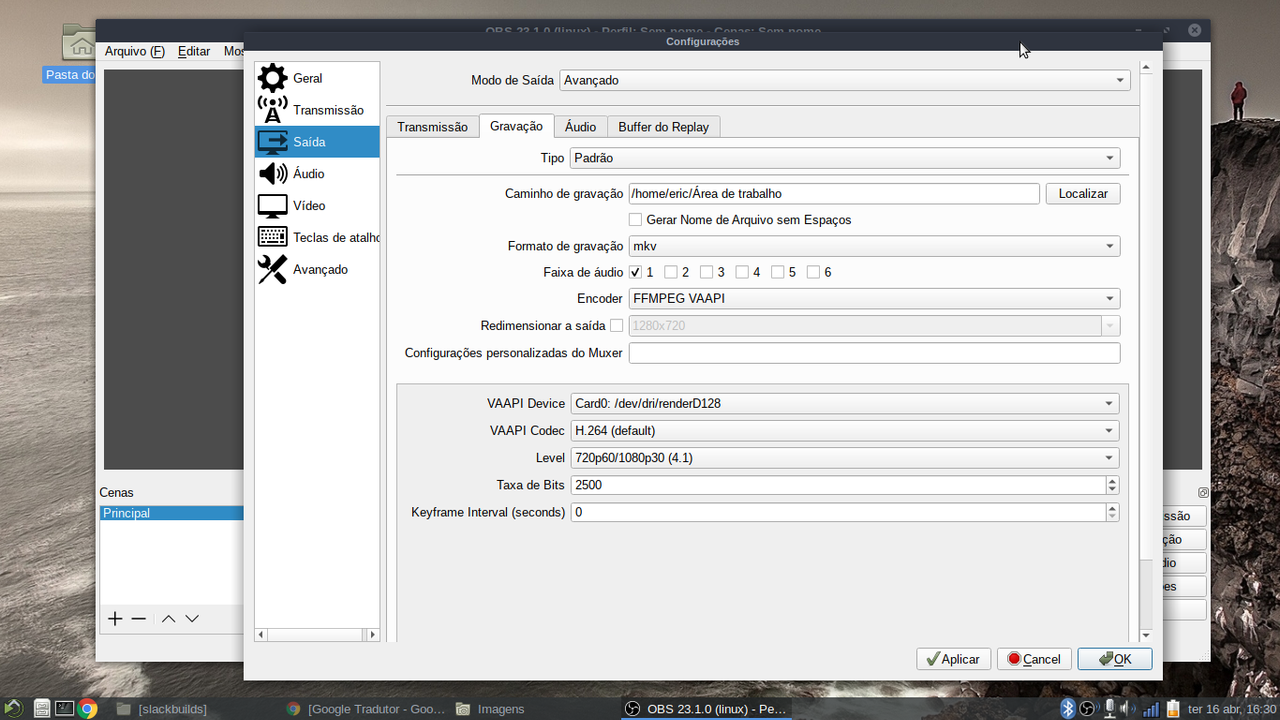Switch to the Google Tradutor Chrome window

tap(365, 709)
